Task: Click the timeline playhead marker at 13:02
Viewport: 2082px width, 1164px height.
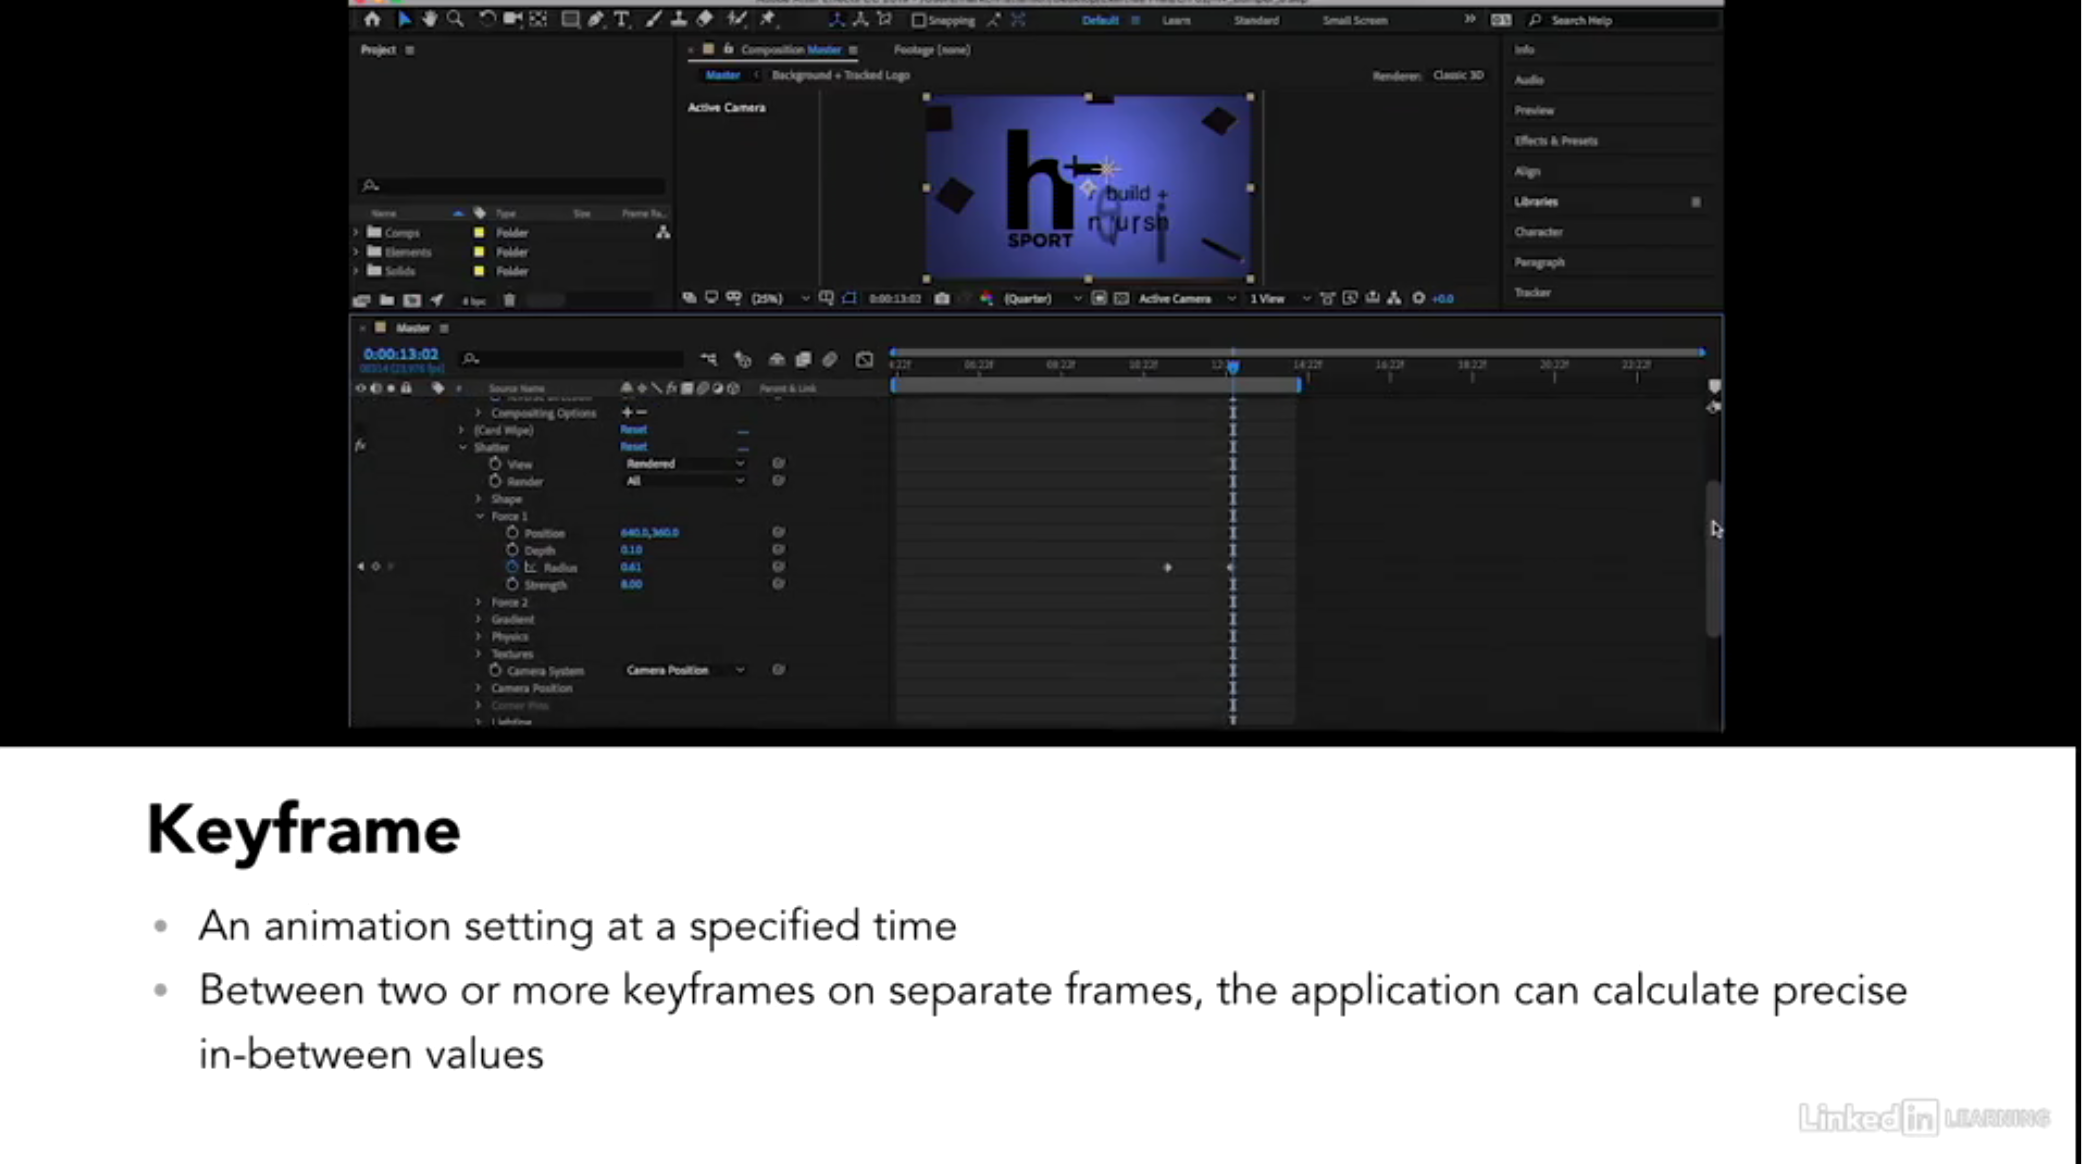Action: (1232, 368)
